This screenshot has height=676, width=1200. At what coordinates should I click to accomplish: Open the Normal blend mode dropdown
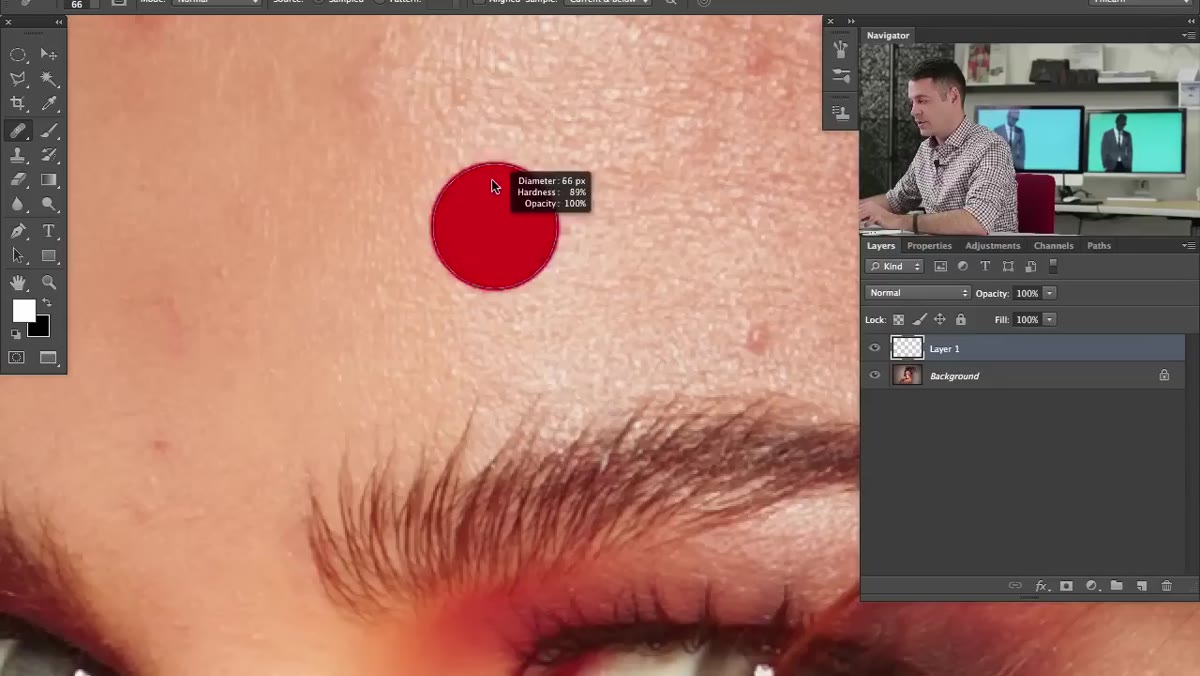918,293
